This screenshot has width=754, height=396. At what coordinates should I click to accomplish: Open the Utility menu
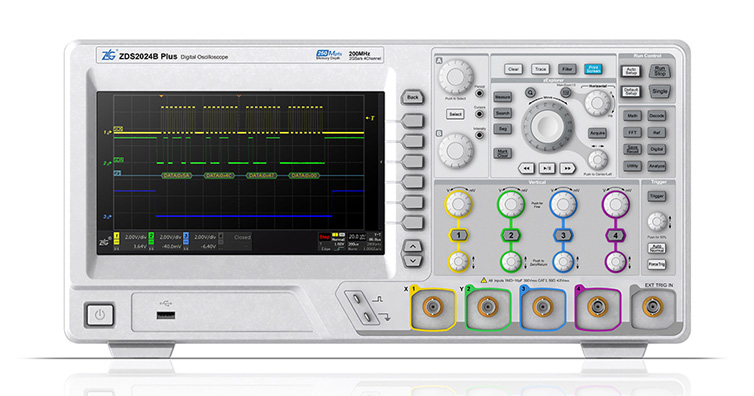click(632, 166)
